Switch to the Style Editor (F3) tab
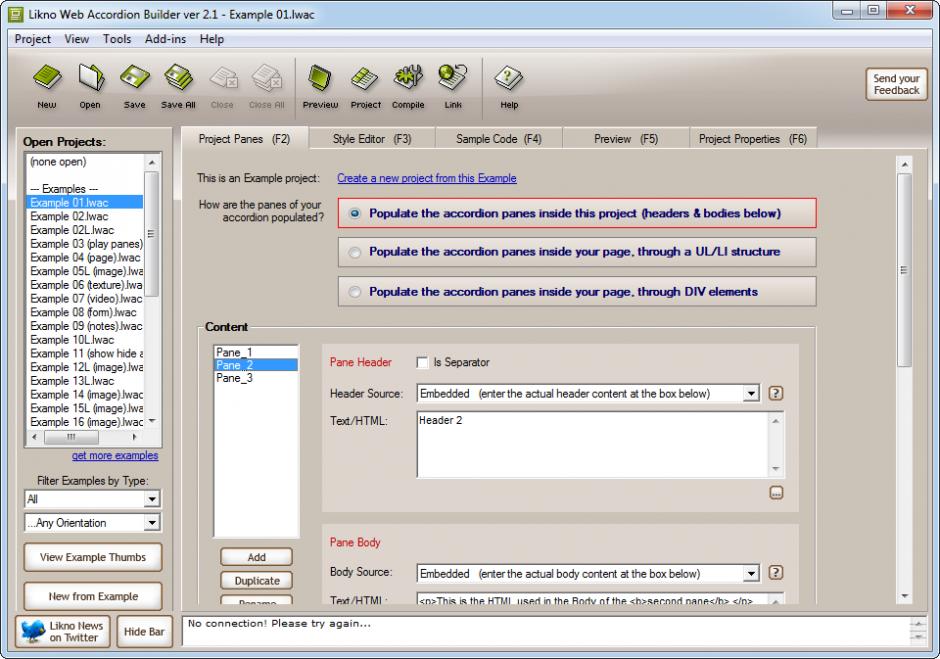Screen dimensions: 940x659 [372, 139]
